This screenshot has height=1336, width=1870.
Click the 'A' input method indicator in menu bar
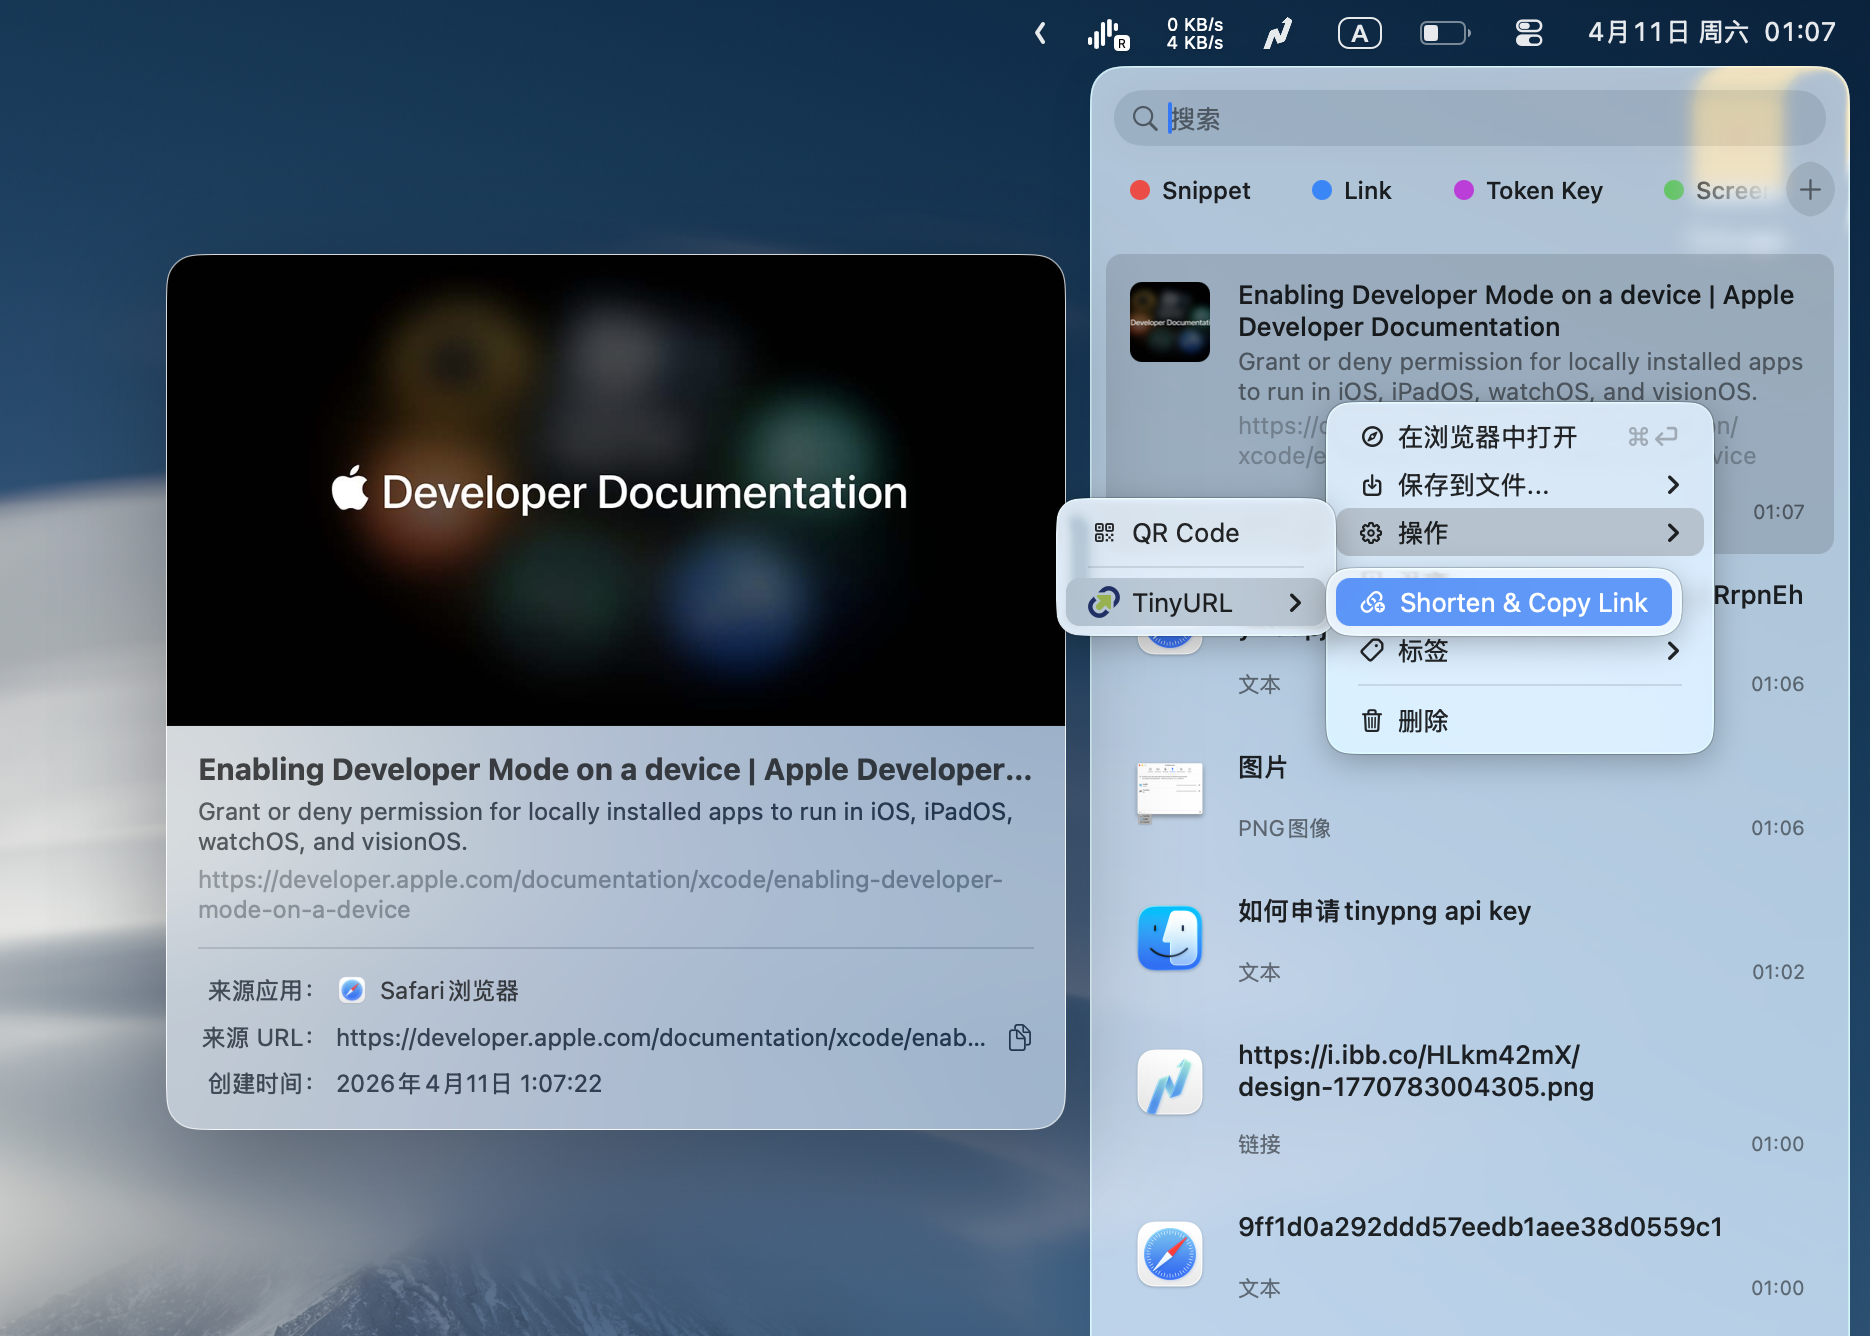[x=1359, y=32]
